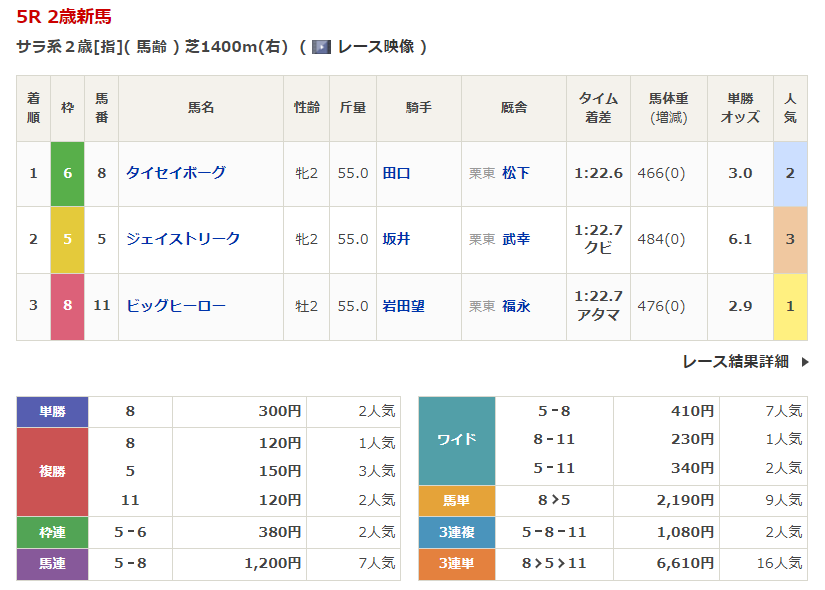Click the blue popularity cell 2
Image resolution: width=825 pixels, height=590 pixels.
[790, 174]
